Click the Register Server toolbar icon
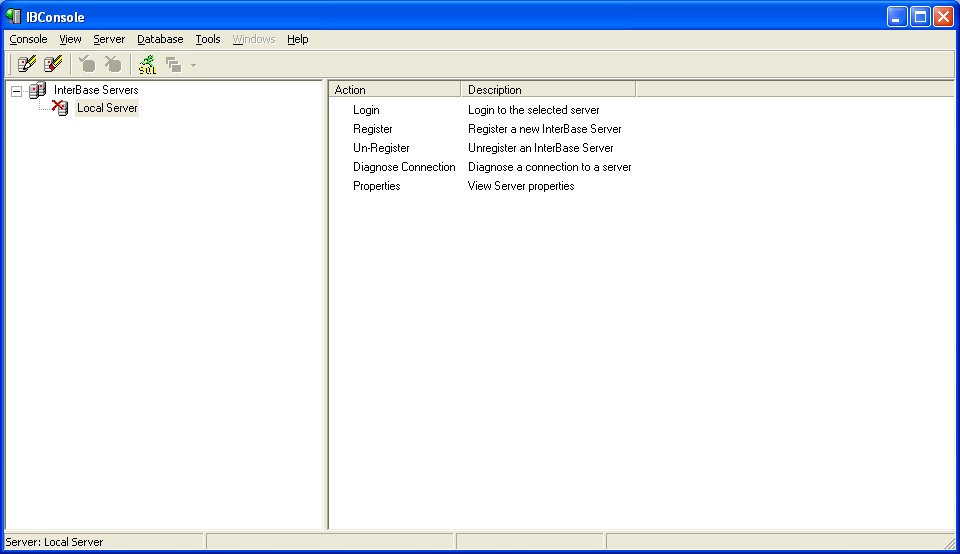The width and height of the screenshot is (960, 554). coord(27,64)
